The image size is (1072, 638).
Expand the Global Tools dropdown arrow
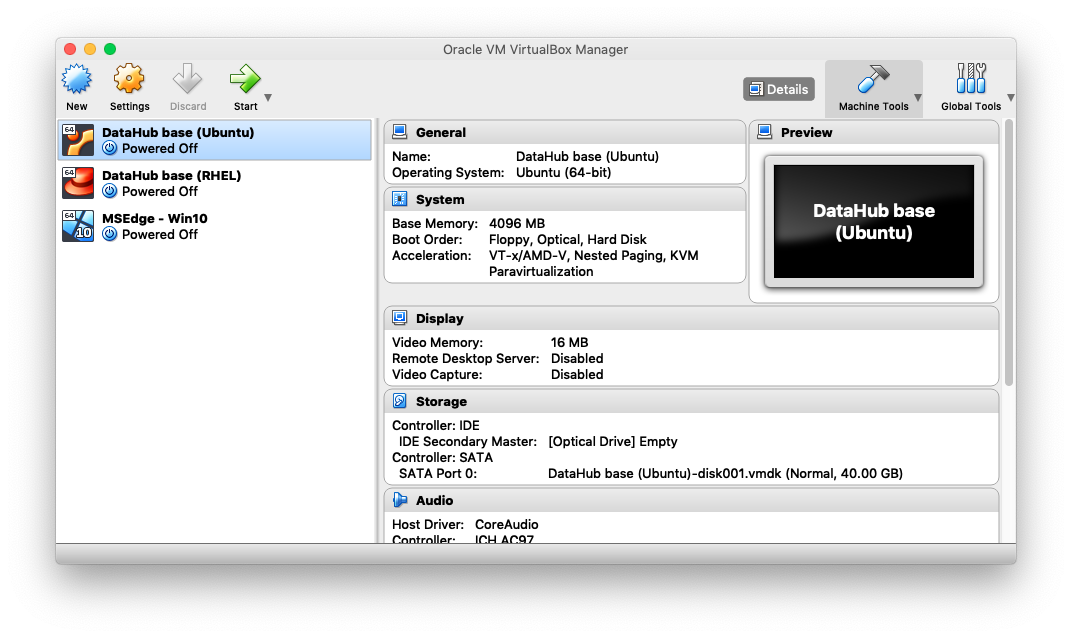pos(1010,97)
